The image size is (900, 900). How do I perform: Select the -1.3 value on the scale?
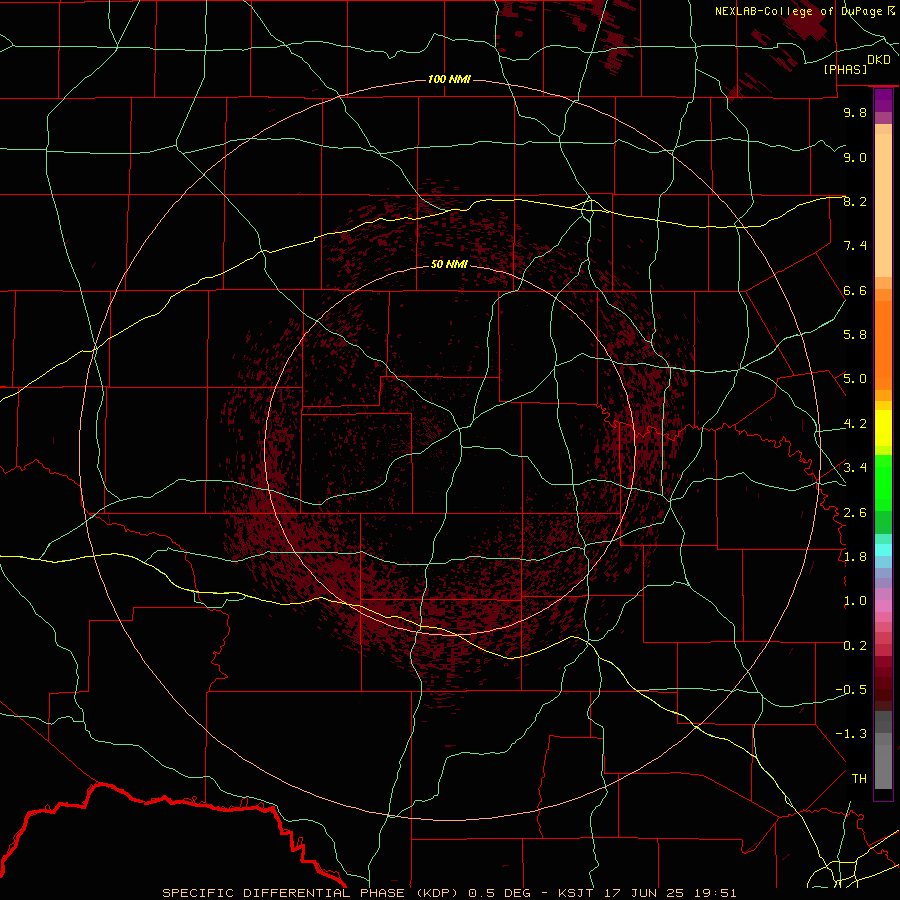pos(851,734)
